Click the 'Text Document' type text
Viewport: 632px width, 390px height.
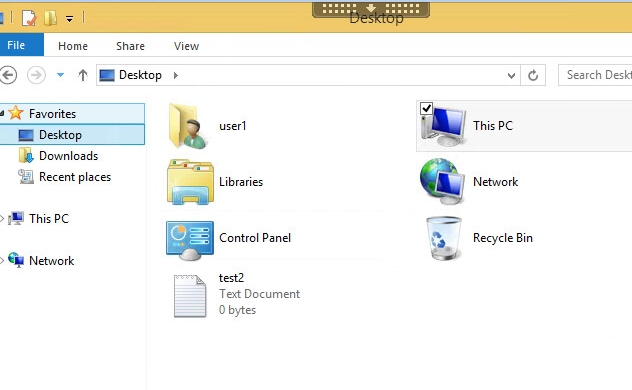coord(260,294)
